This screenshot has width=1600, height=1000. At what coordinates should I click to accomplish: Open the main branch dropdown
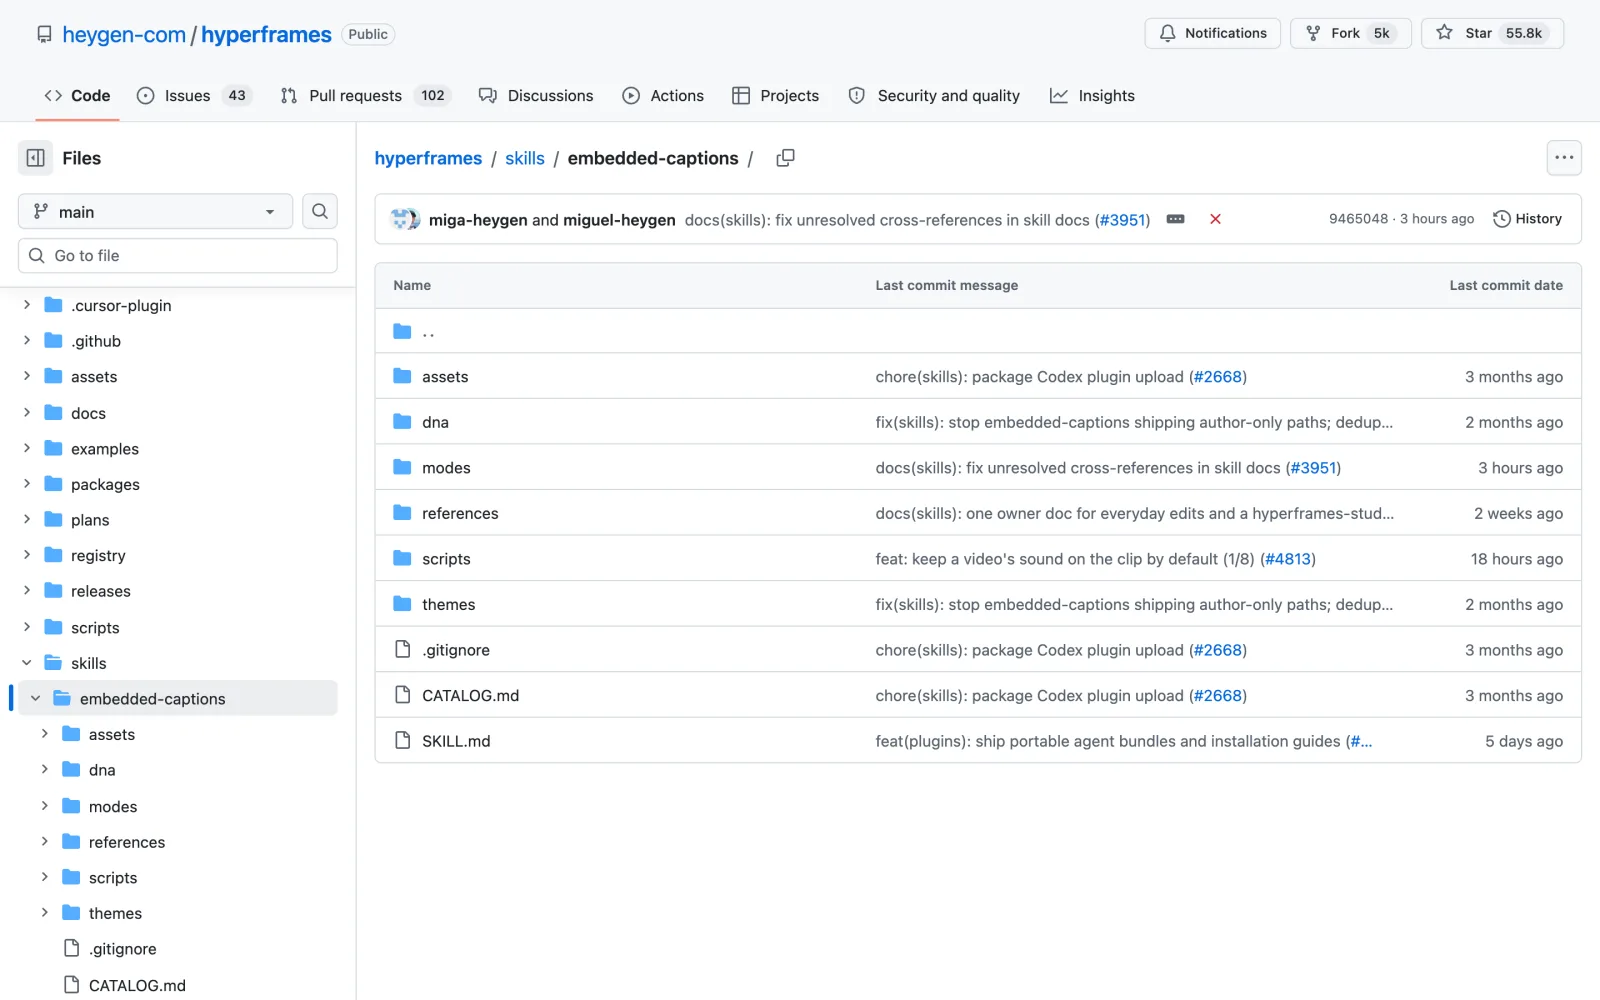tap(155, 211)
